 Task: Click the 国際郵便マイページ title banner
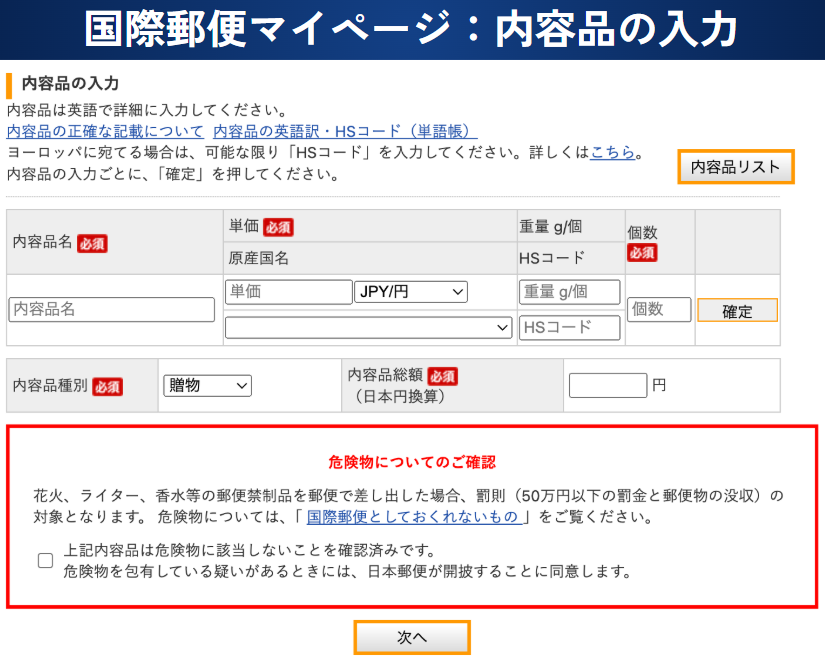pyautogui.click(x=412, y=30)
